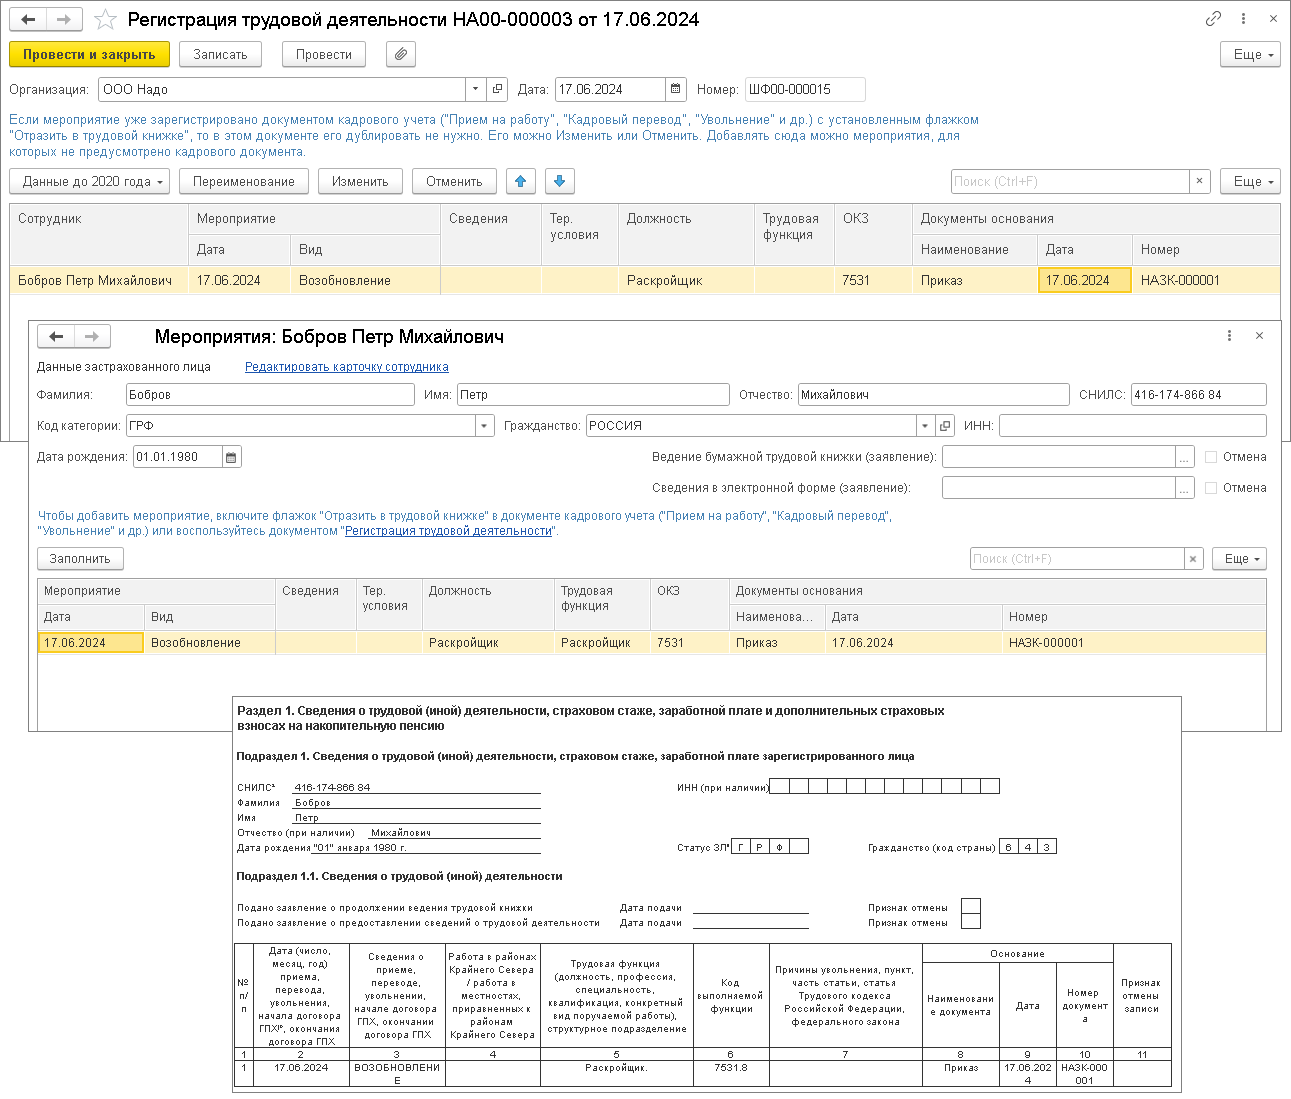Expand Гражданство dropdown list
The width and height of the screenshot is (1291, 1099).
coord(925,426)
